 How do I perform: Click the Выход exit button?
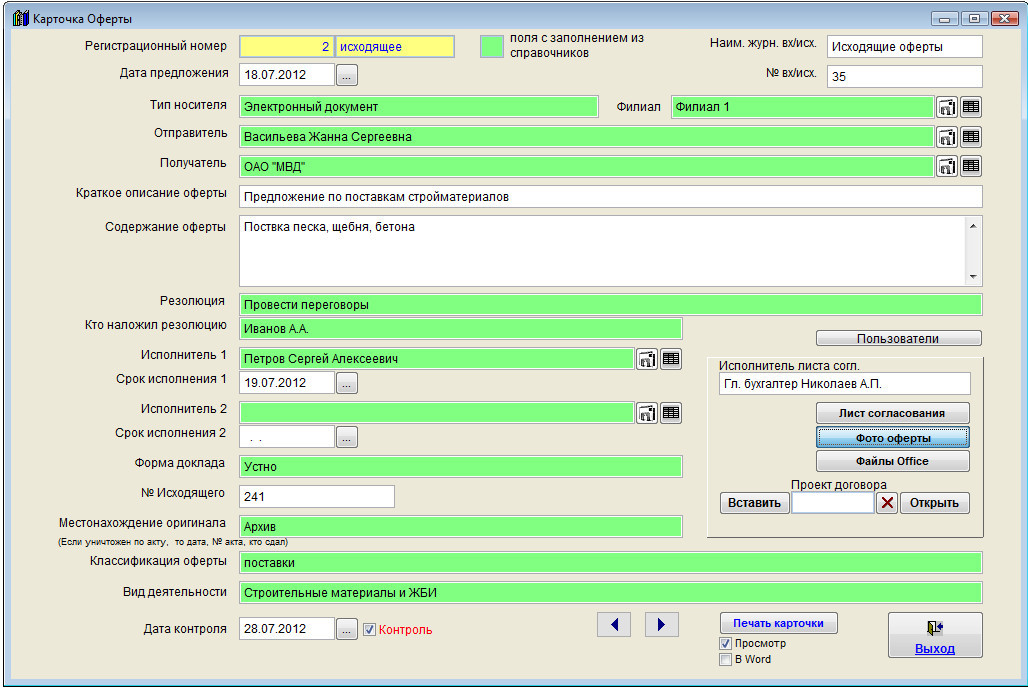point(934,636)
